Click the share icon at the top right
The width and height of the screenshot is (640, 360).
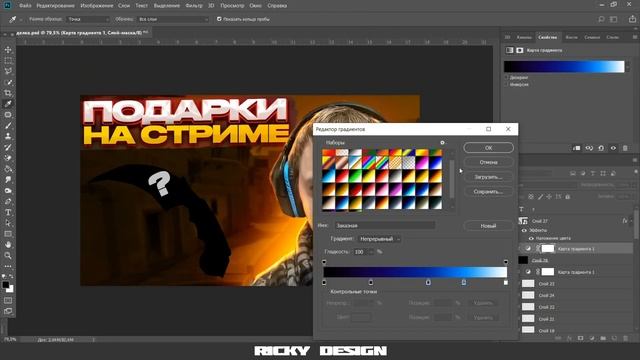[x=632, y=19]
